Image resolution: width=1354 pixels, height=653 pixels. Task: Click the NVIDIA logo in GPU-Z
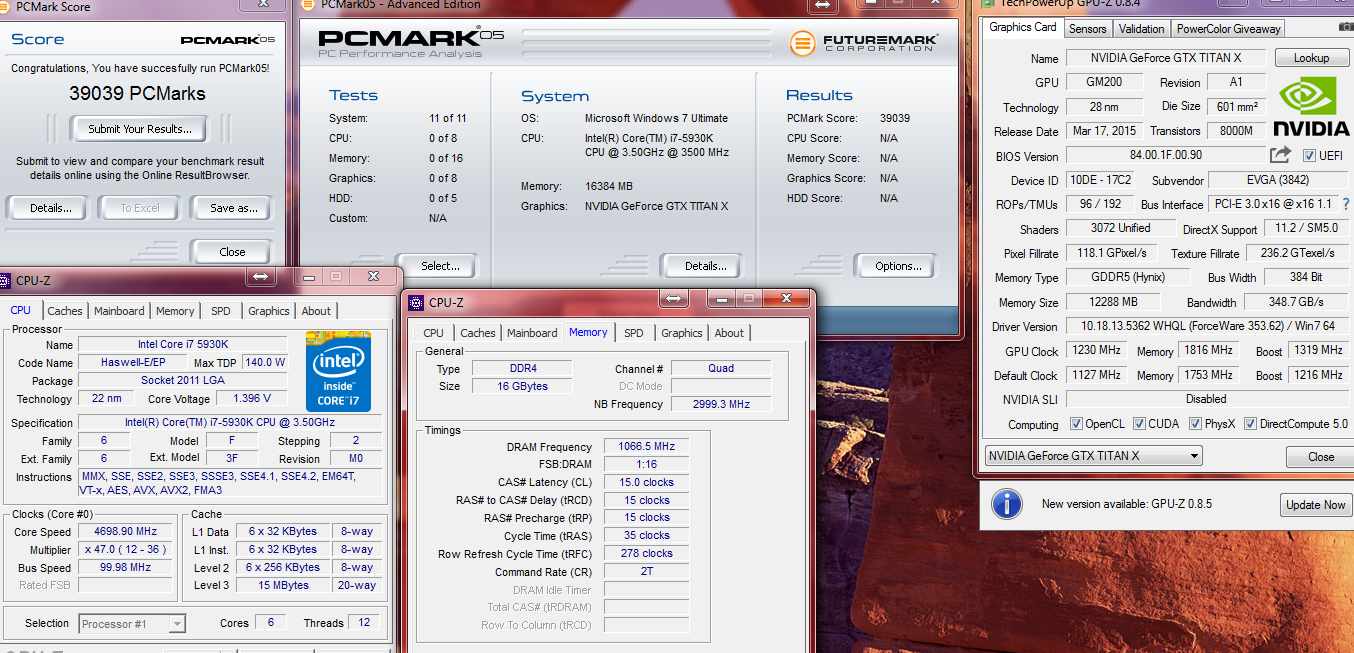pos(1309,107)
